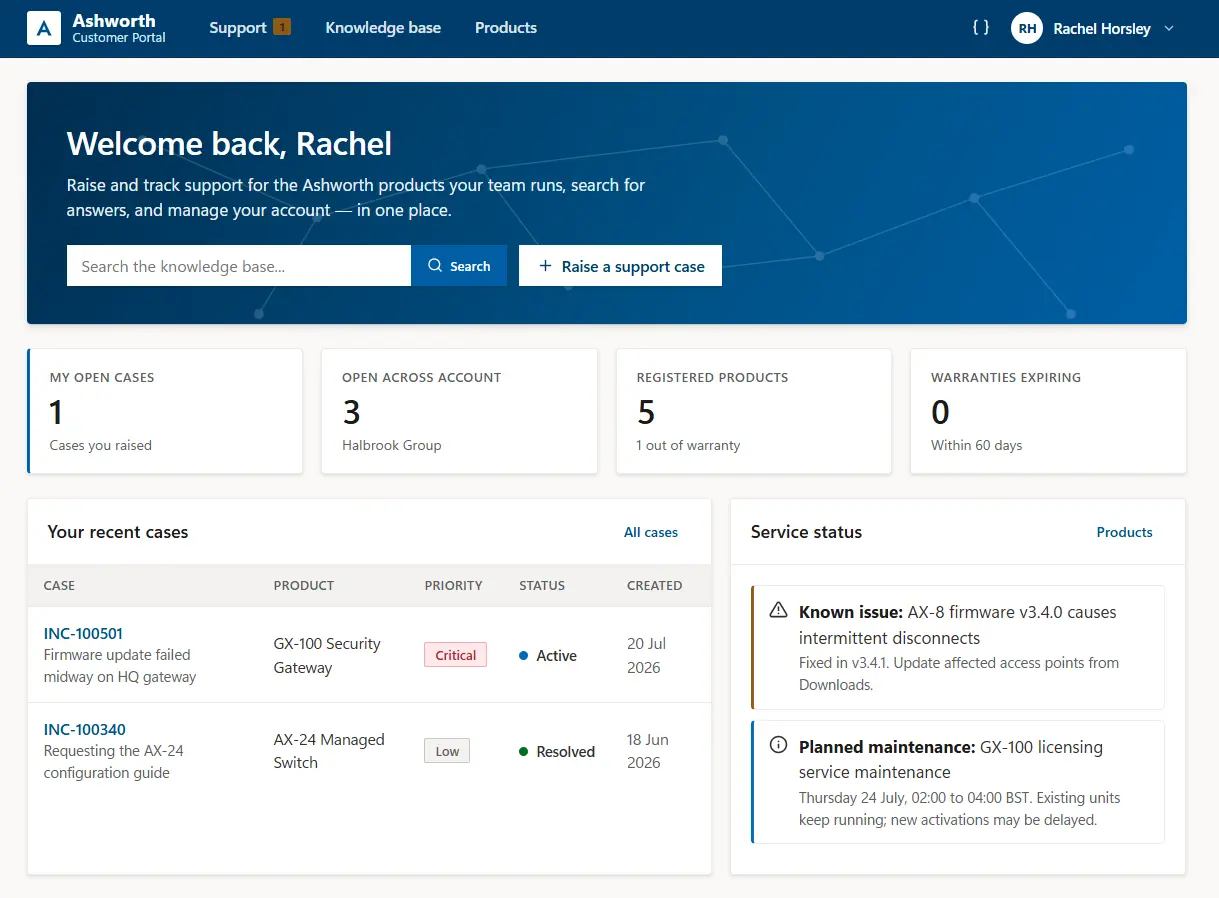
Task: Focus the Search the knowledge base field
Action: [239, 266]
